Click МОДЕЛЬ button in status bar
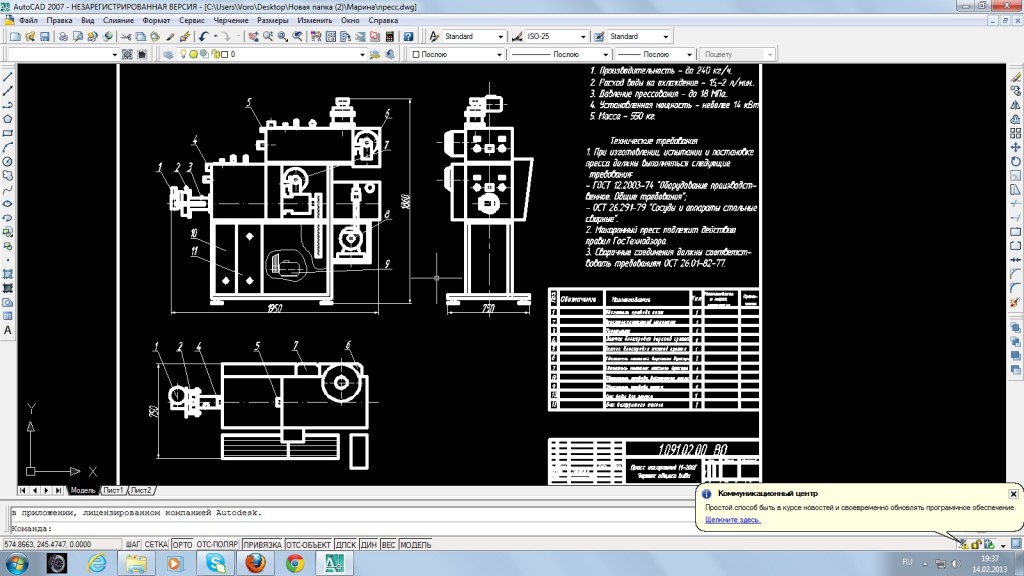This screenshot has height=576, width=1024. point(415,545)
